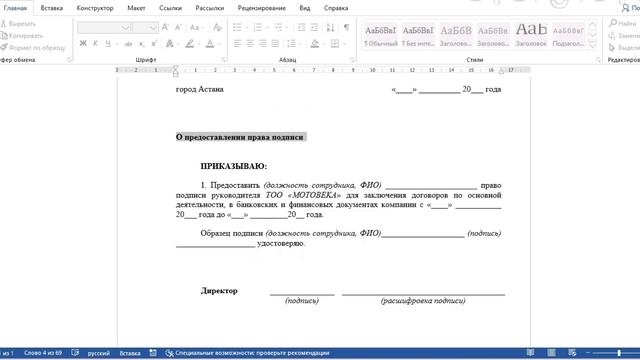
Task: Open font size dropdown
Action: point(153,28)
